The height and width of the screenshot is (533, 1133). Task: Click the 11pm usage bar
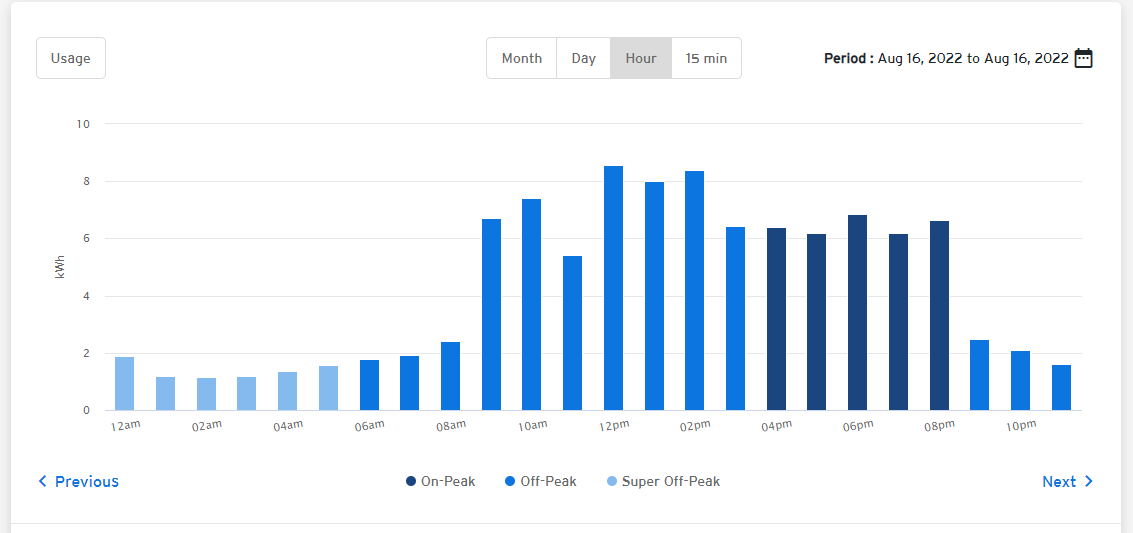(1061, 388)
